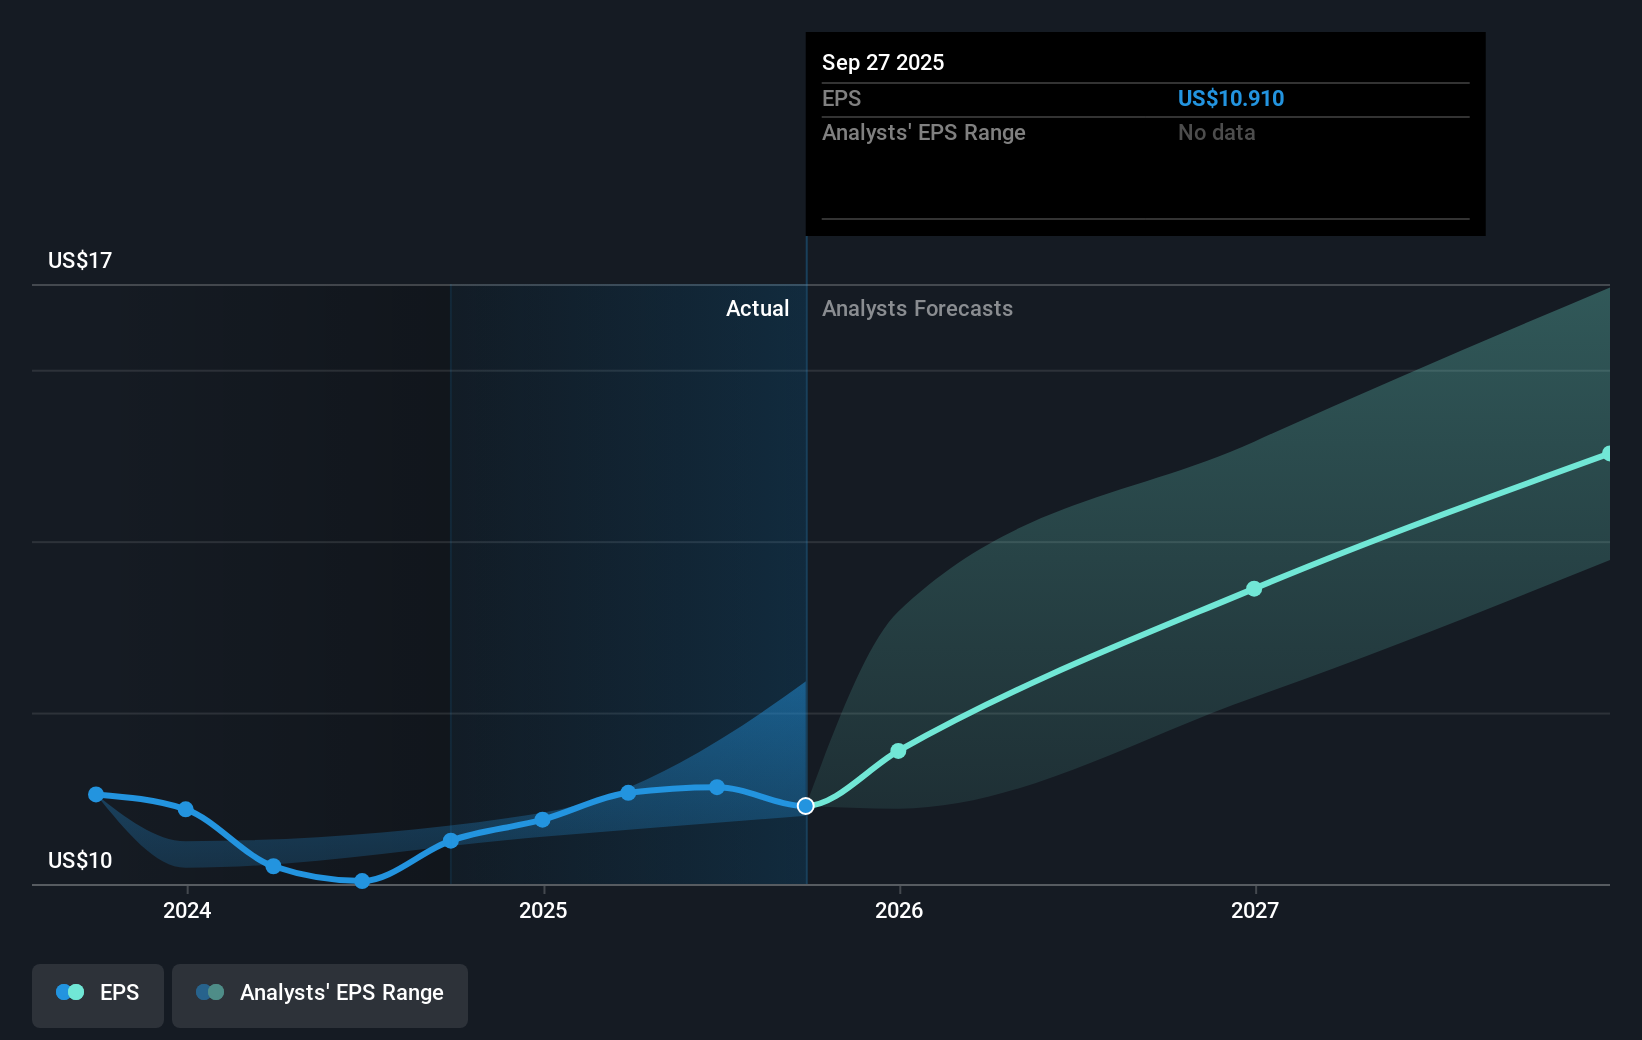Expand the Analysts Forecasts section
This screenshot has height=1040, width=1642.
pos(917,308)
